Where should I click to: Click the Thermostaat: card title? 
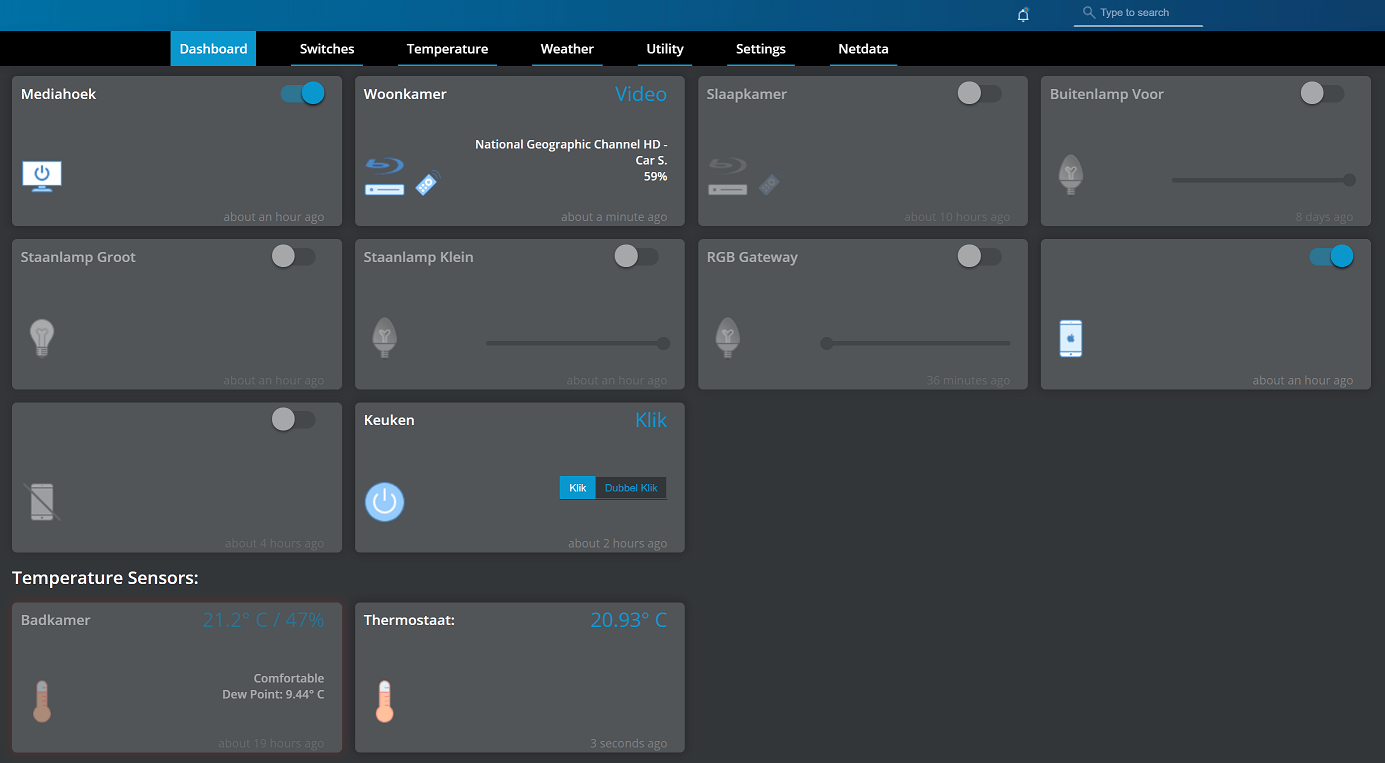(x=410, y=620)
